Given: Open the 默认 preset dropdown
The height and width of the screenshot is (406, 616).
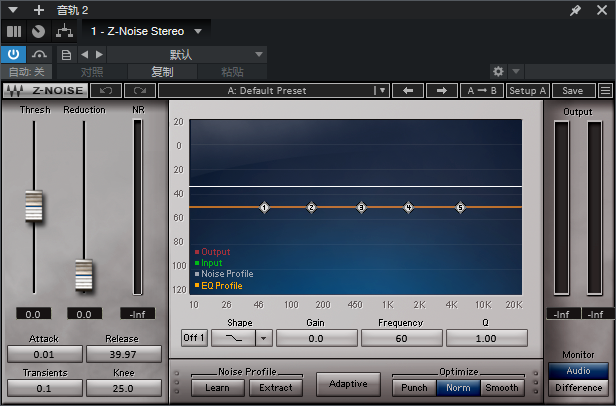Looking at the screenshot, I should tap(187, 55).
